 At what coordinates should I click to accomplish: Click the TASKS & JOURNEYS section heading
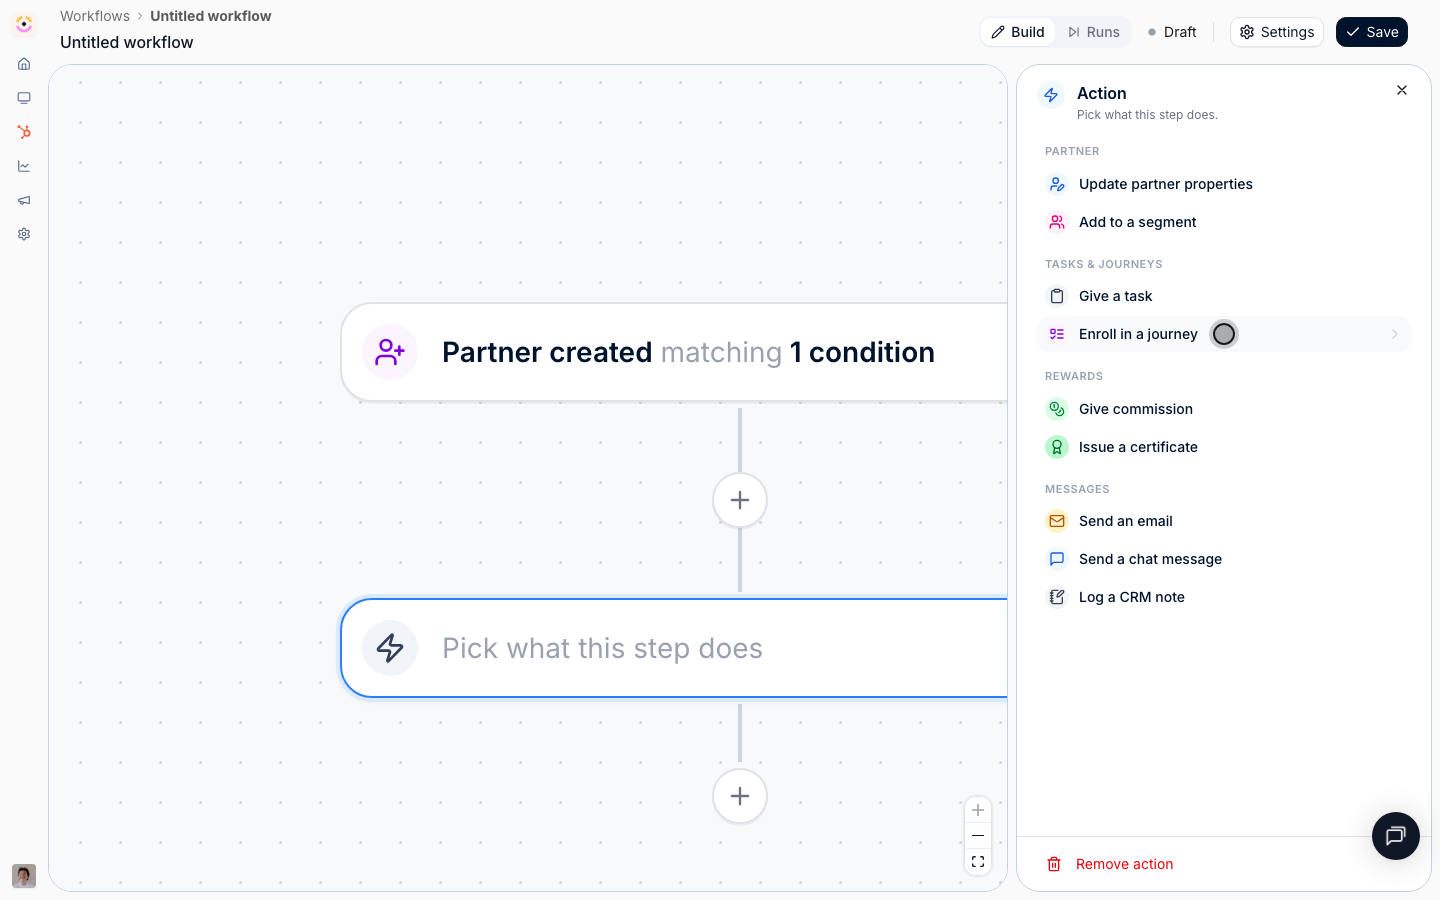click(x=1104, y=264)
